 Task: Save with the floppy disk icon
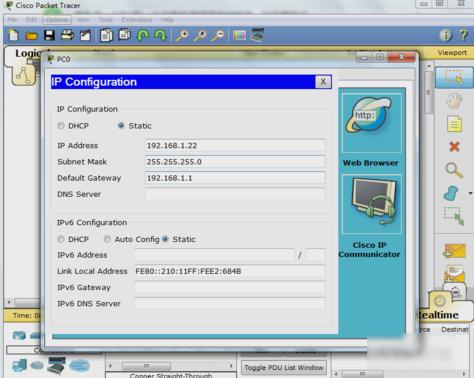coord(49,35)
